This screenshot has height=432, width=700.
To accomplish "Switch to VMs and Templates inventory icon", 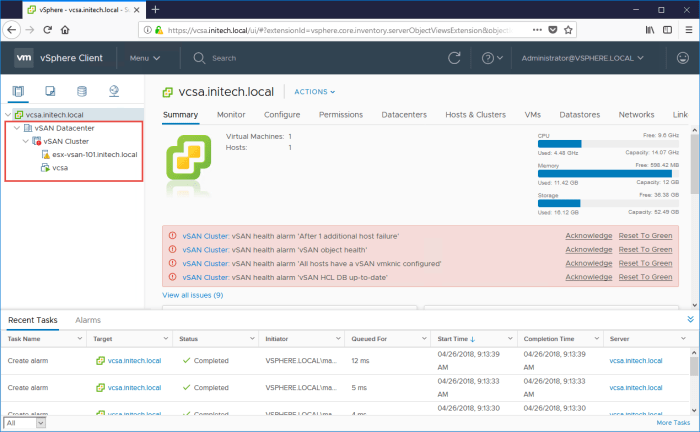I will pyautogui.click(x=50, y=92).
